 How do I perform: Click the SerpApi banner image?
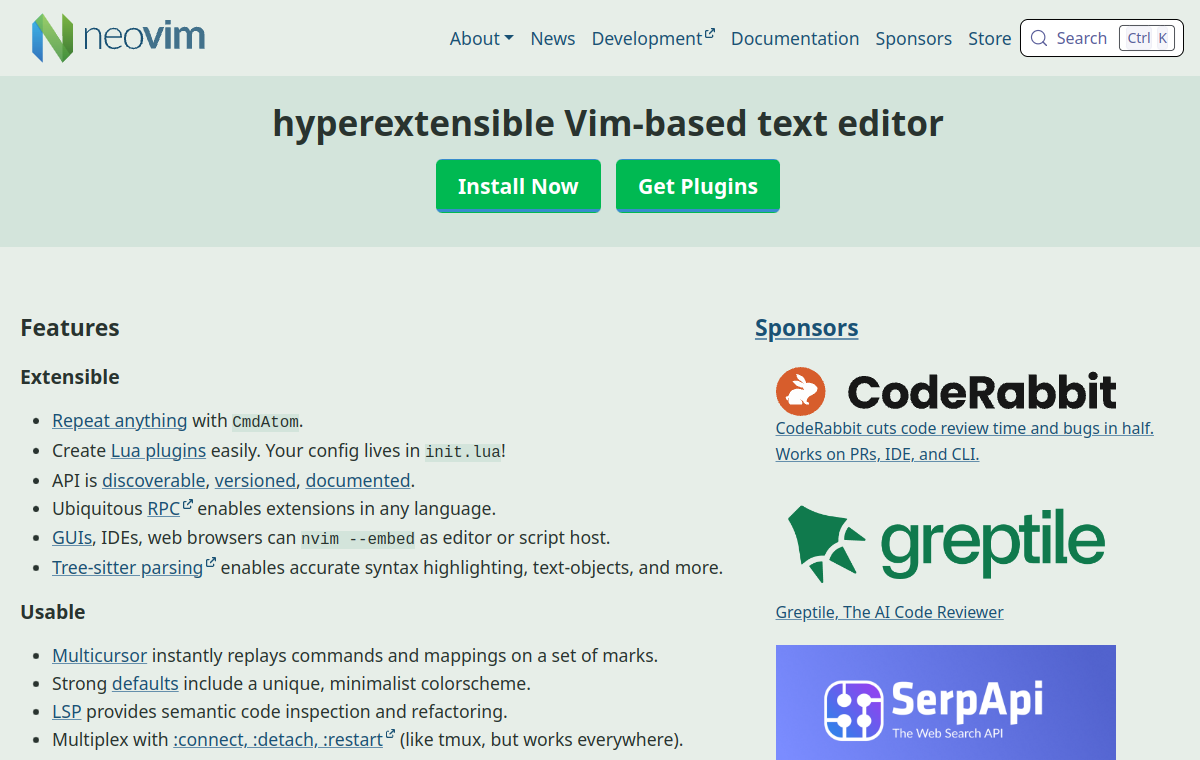tap(946, 702)
